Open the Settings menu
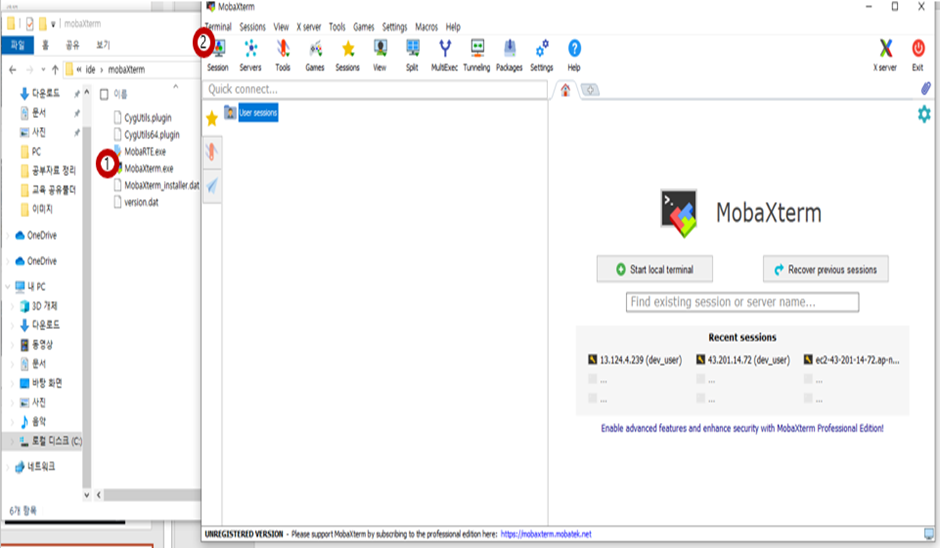The height and width of the screenshot is (548, 940). (394, 27)
